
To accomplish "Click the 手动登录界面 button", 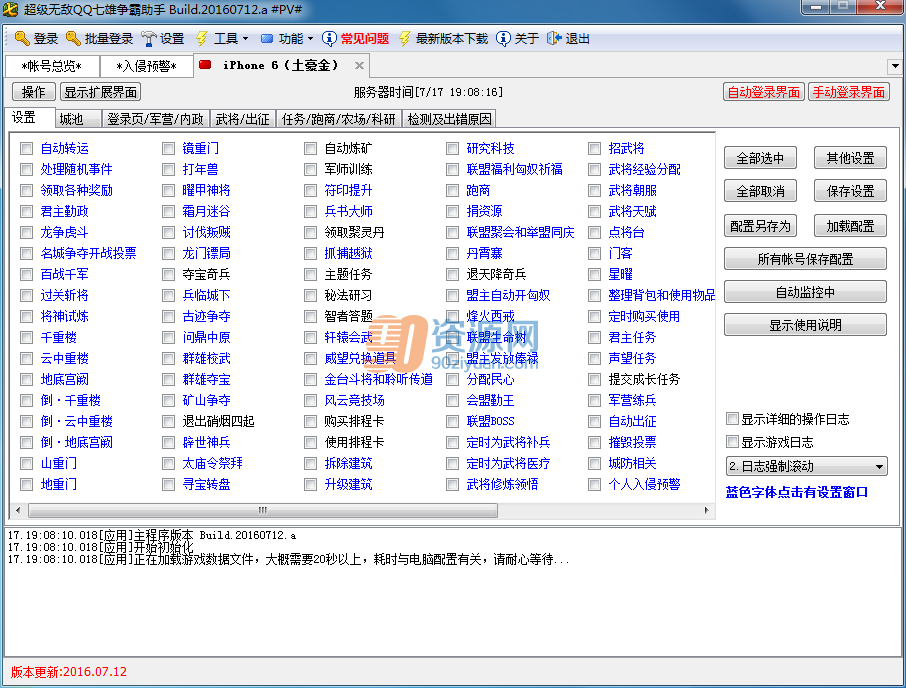I will point(848,92).
